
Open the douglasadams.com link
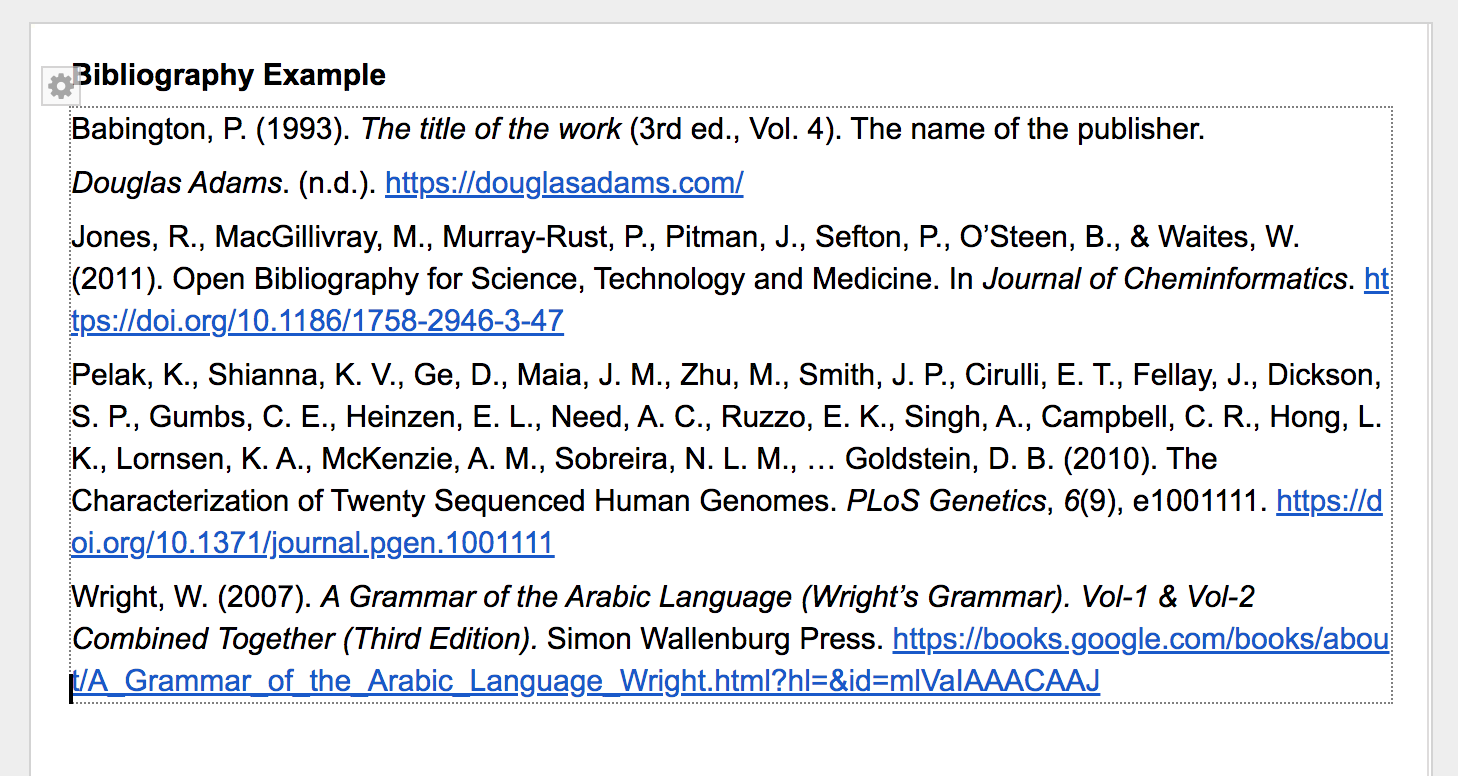(564, 183)
